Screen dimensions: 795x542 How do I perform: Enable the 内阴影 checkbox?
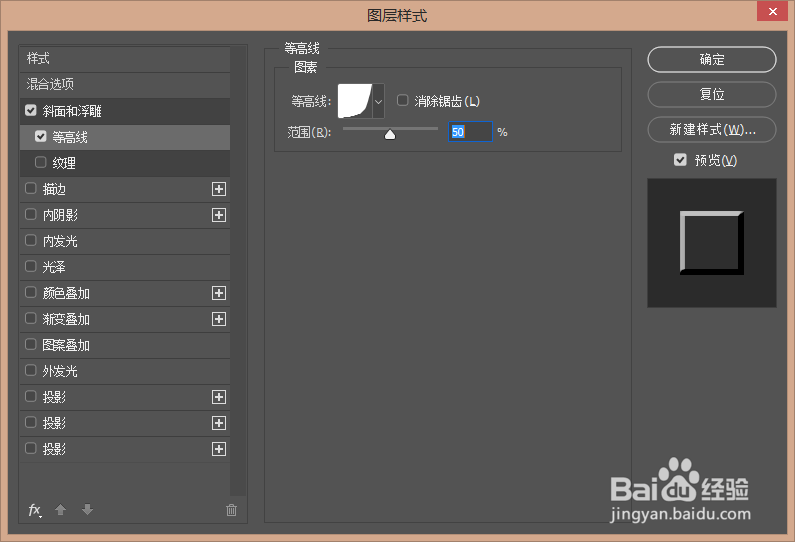tap(31, 214)
